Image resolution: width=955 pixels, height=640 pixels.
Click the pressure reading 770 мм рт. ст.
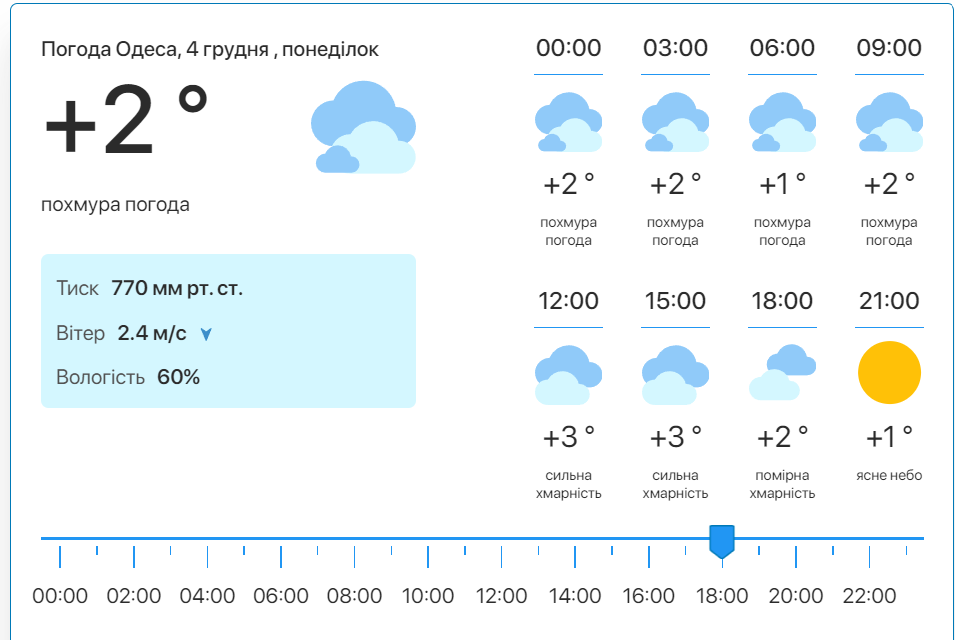click(177, 289)
